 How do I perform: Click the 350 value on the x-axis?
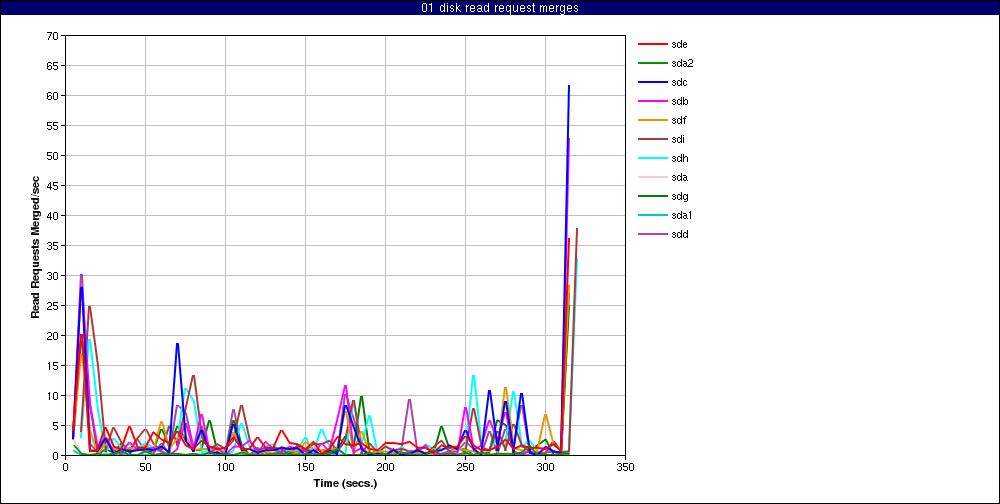tap(625, 467)
